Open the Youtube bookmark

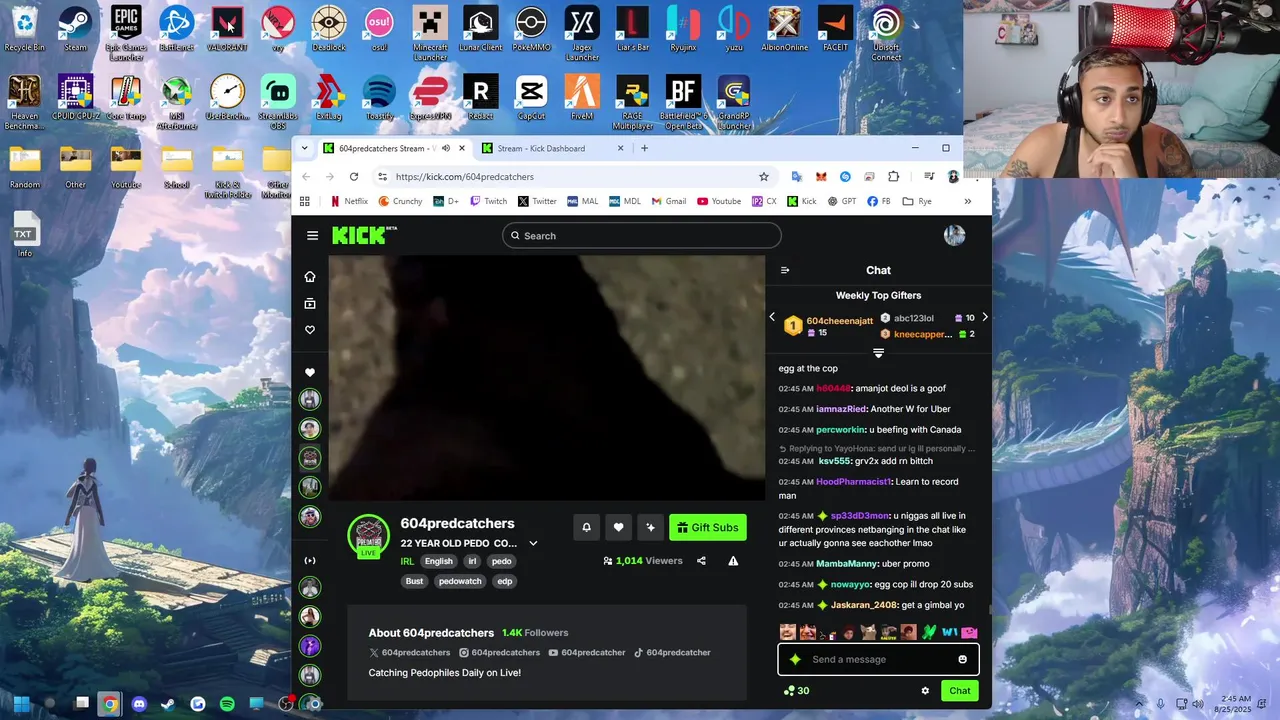point(719,201)
